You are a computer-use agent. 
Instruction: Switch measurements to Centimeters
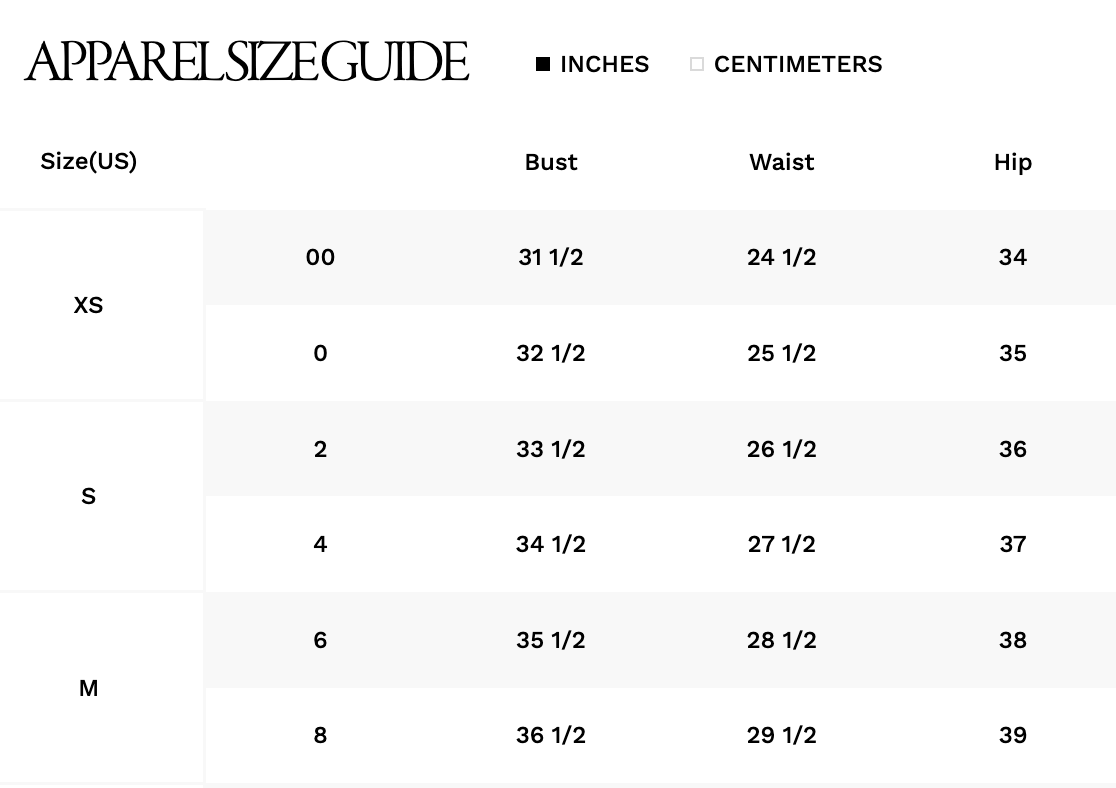(x=697, y=64)
